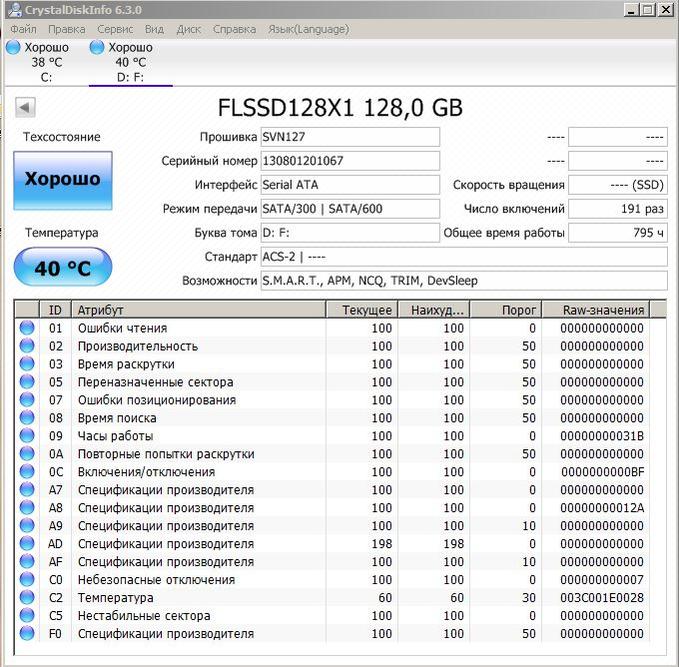This screenshot has height=667, width=679.
Task: Click the Общее время работы field 795 ч
Action: [x=618, y=233]
